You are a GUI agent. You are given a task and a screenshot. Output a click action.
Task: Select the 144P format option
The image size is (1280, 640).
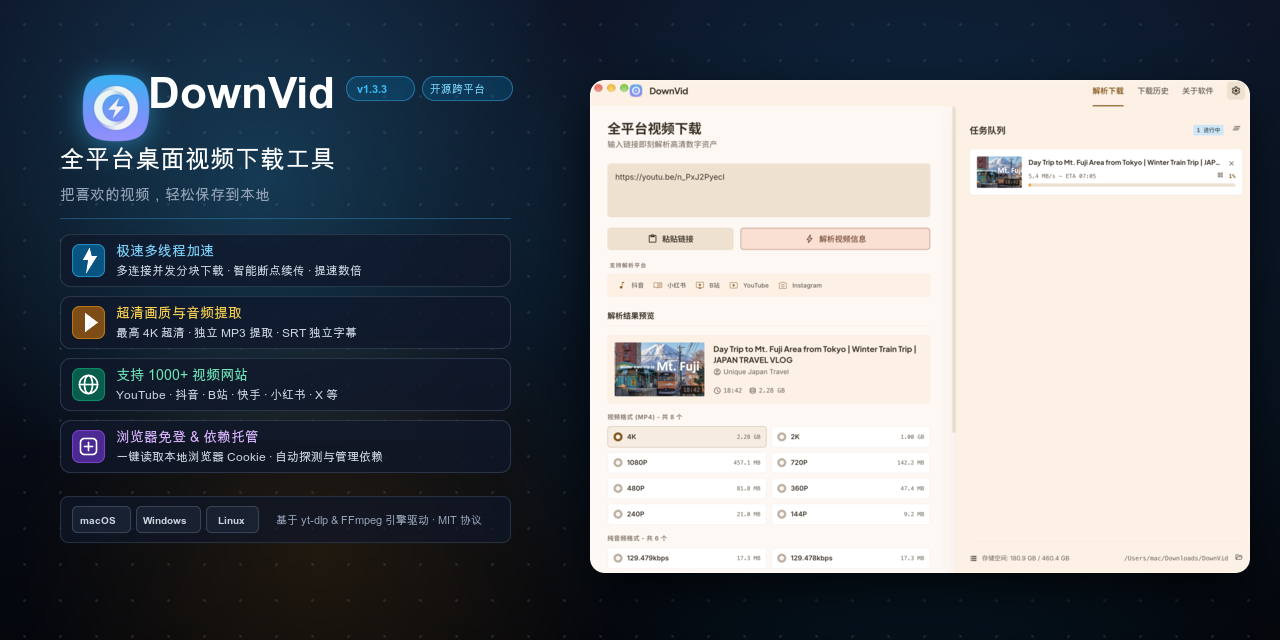tap(851, 514)
